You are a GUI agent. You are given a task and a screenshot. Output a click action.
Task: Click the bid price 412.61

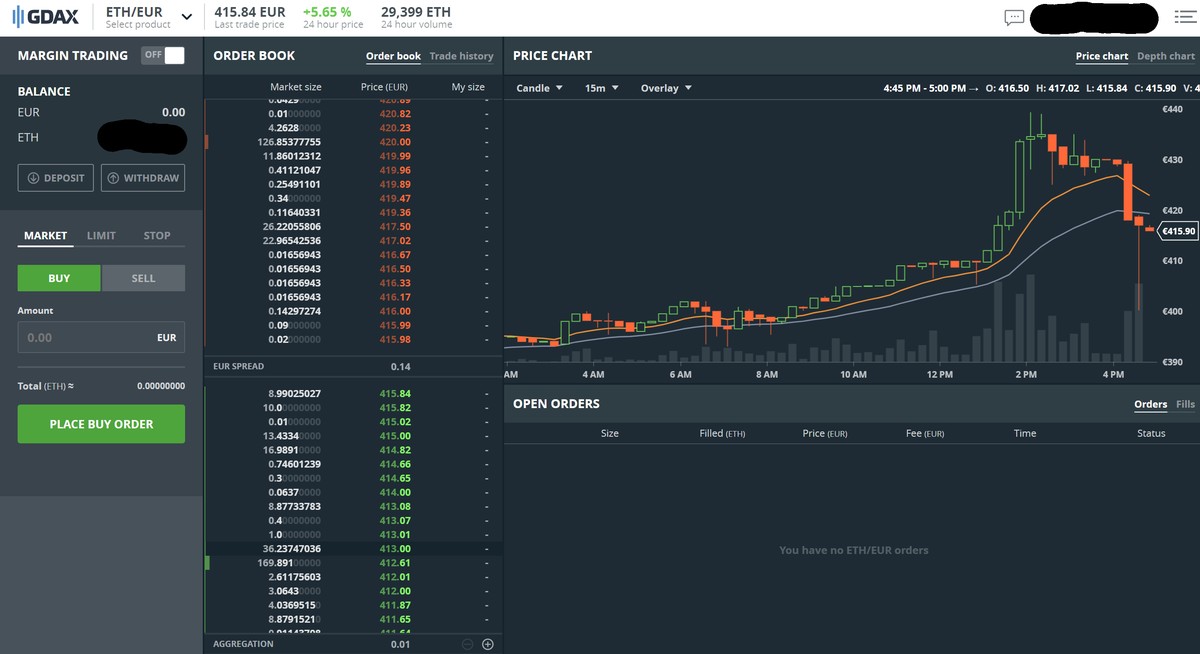tap(395, 563)
